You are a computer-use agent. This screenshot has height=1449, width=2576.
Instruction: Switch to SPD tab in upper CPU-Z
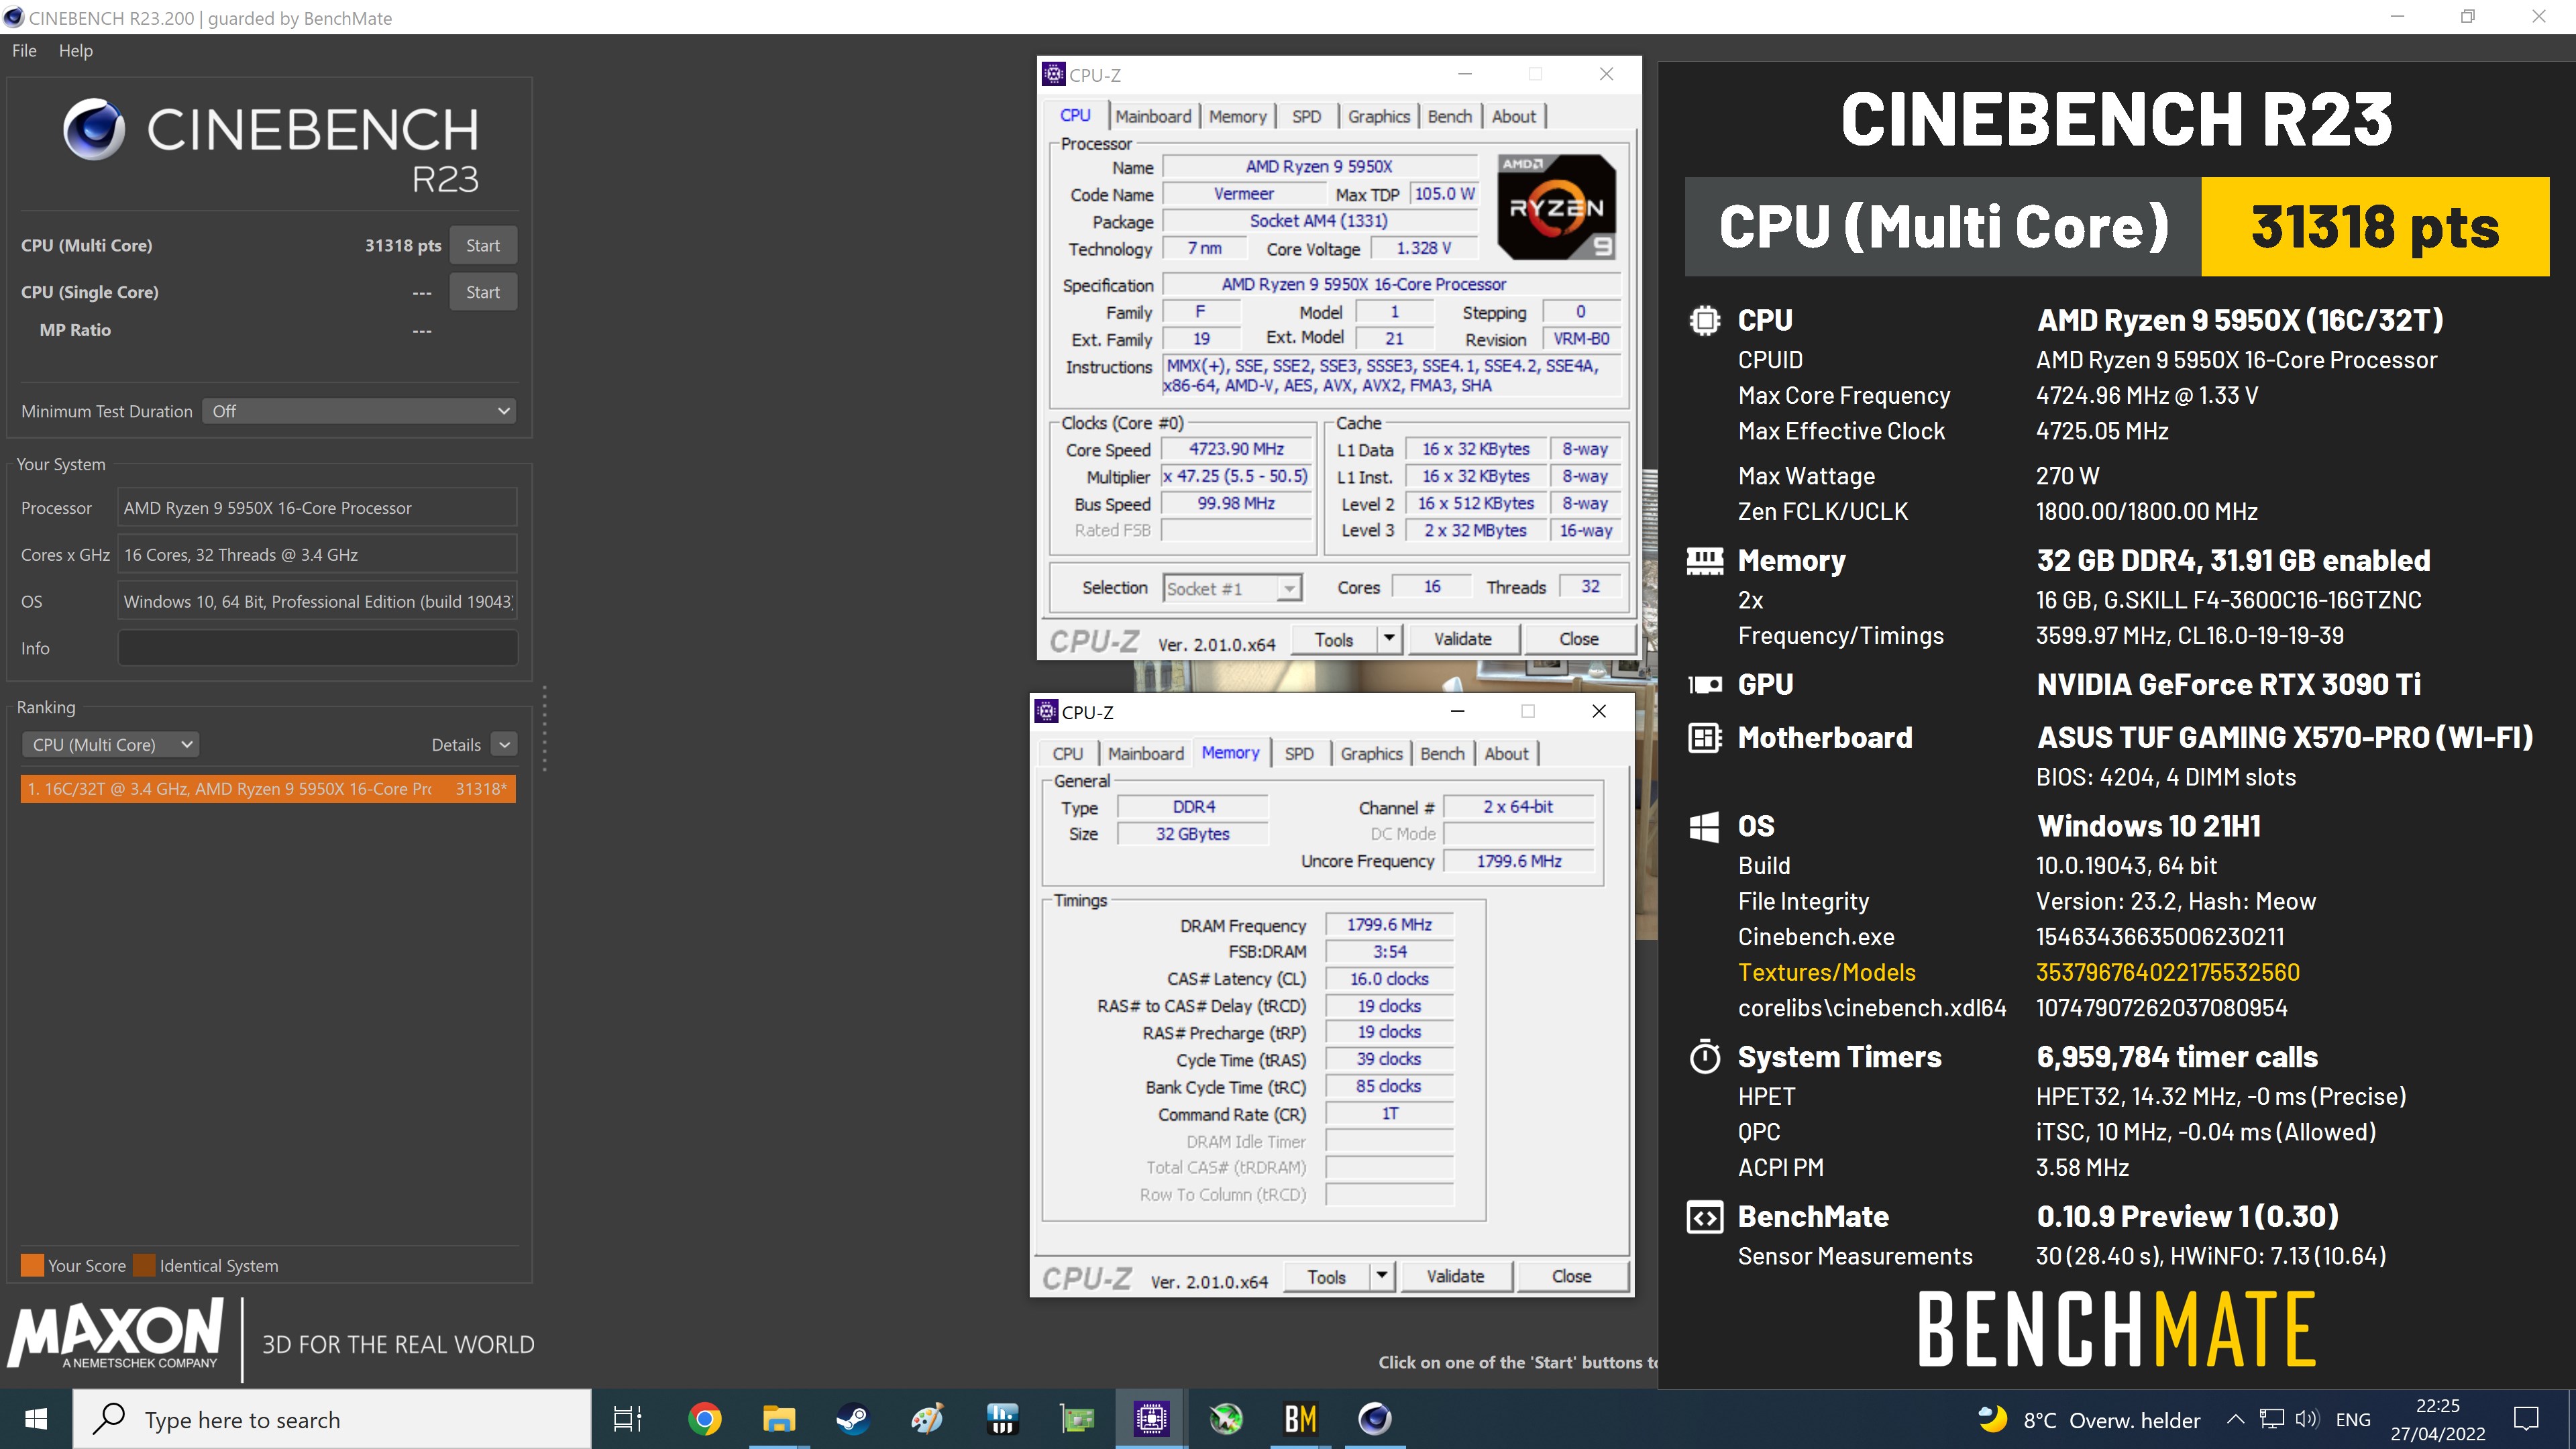(x=1306, y=116)
